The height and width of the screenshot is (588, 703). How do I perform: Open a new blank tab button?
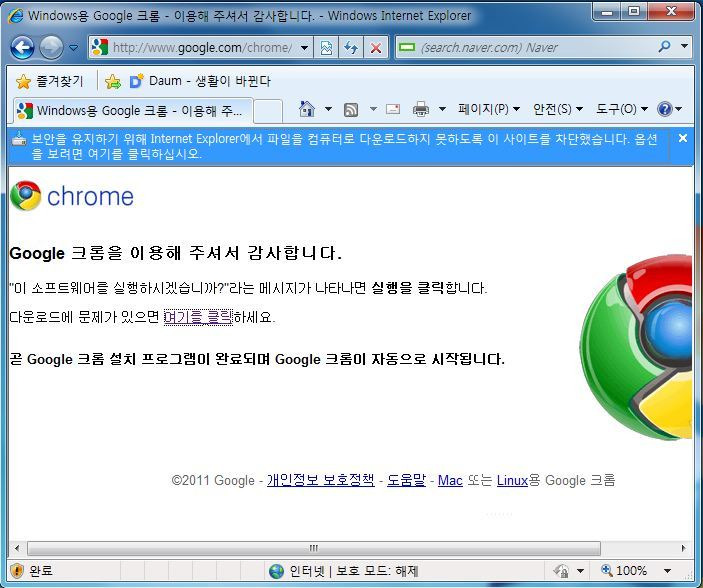[x=268, y=111]
